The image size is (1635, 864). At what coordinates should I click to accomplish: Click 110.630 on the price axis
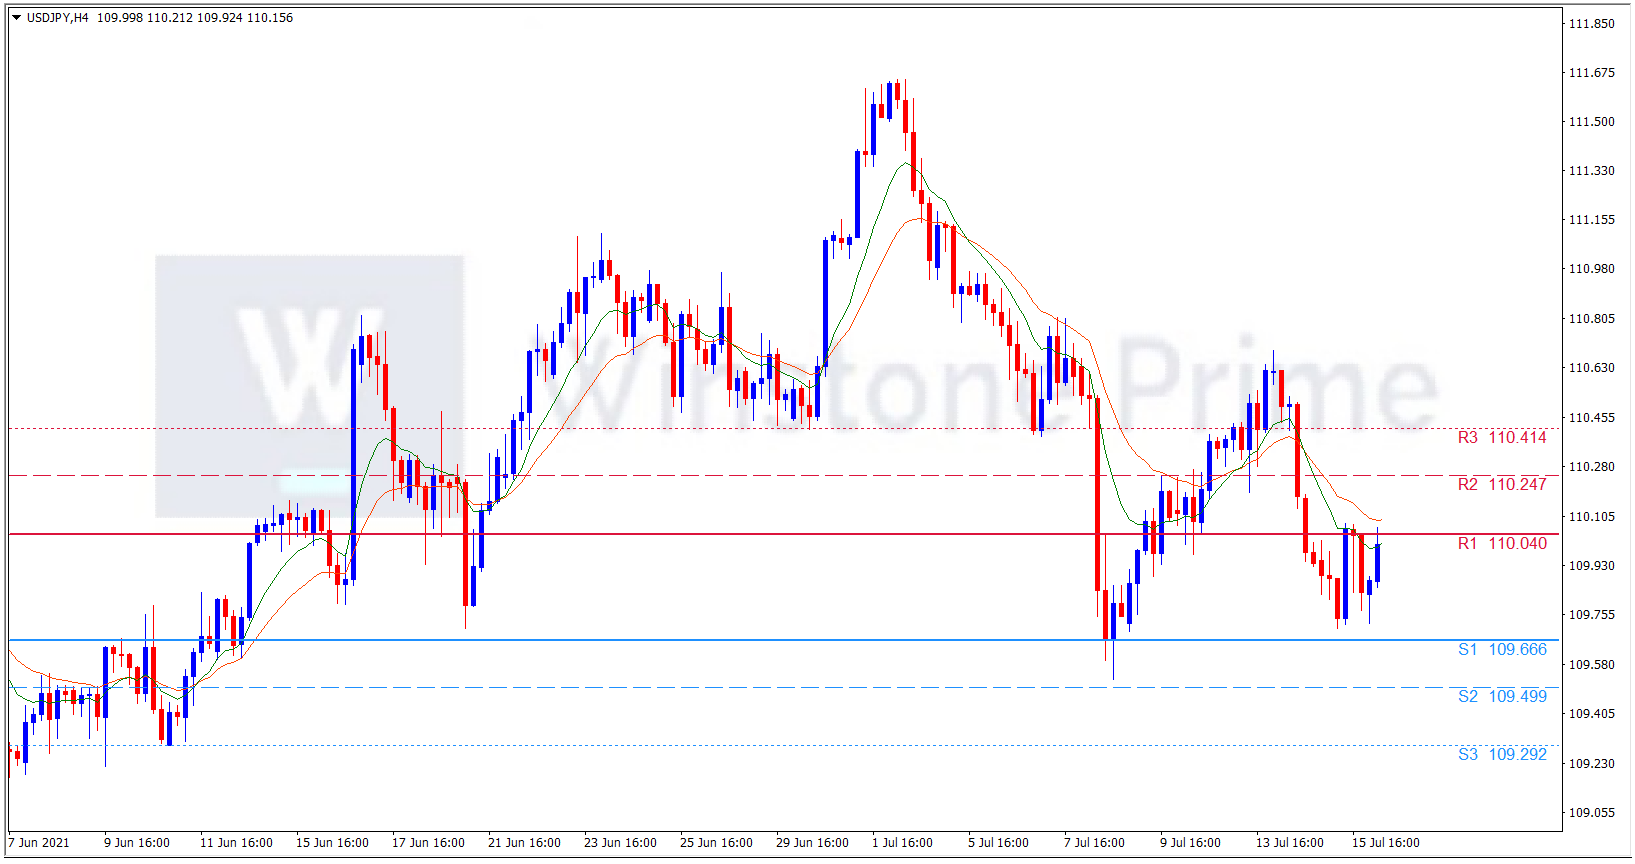1591,368
